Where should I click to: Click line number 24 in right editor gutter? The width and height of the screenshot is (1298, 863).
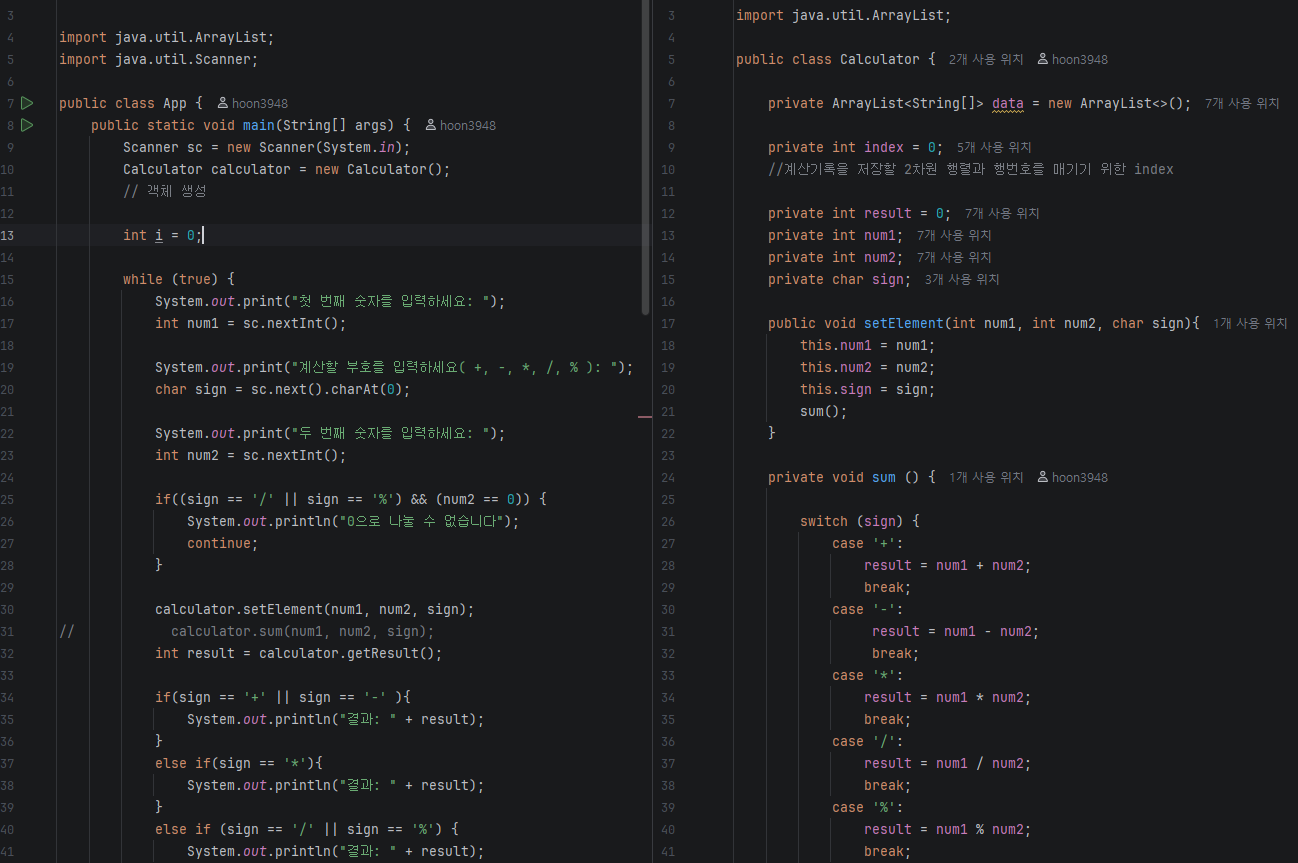tap(669, 478)
